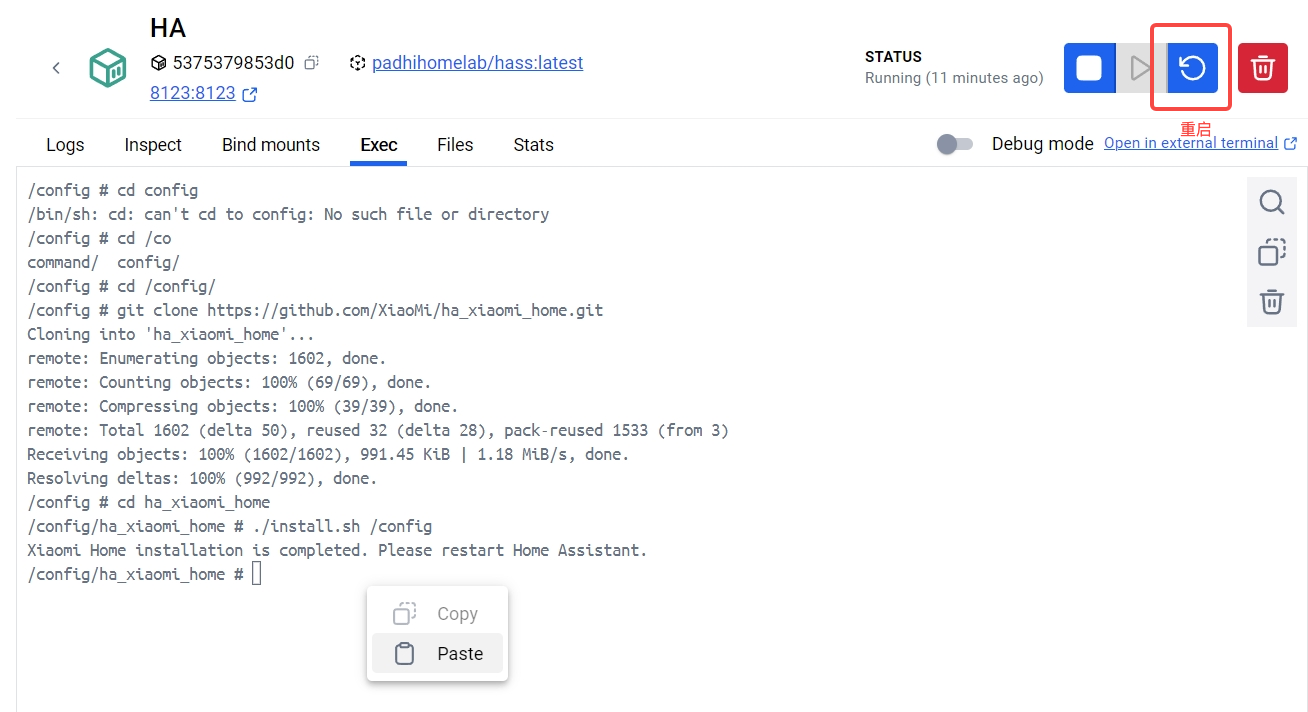Image resolution: width=1308 pixels, height=712 pixels.
Task: Go to the Bind mounts tab
Action: coord(271,145)
